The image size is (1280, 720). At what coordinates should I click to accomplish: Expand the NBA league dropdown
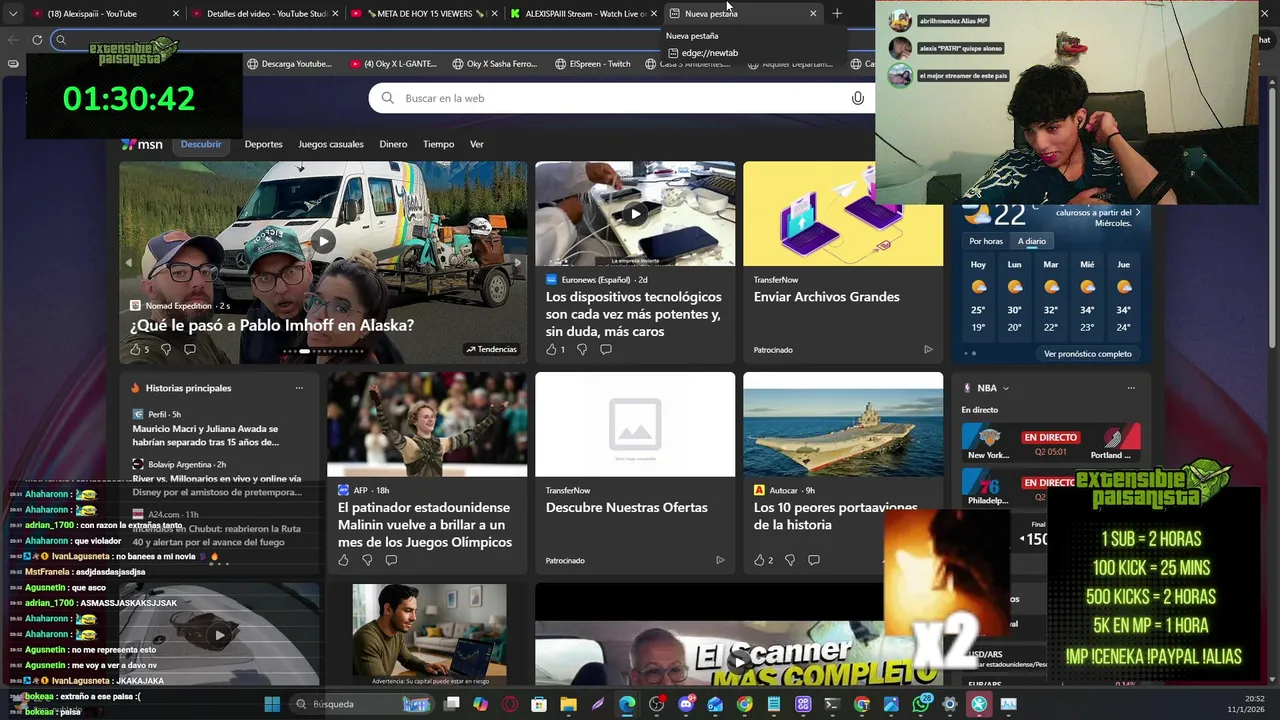click(x=1005, y=388)
